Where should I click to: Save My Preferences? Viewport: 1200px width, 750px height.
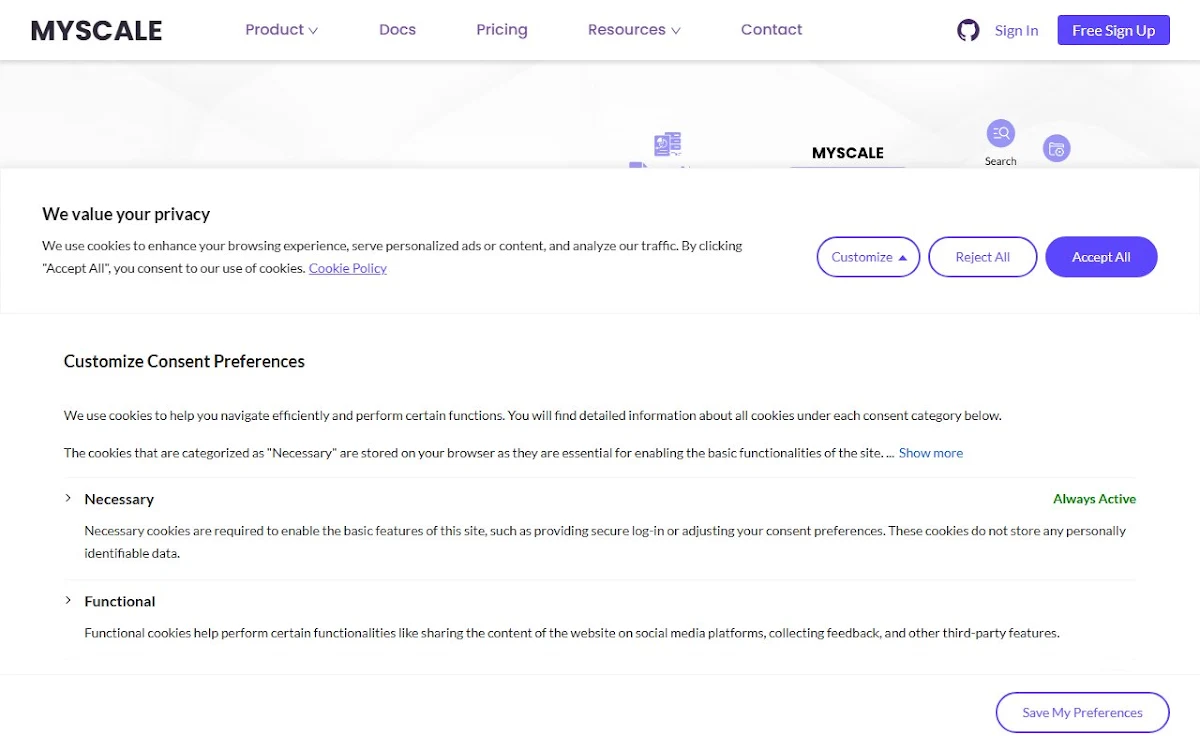pos(1082,713)
